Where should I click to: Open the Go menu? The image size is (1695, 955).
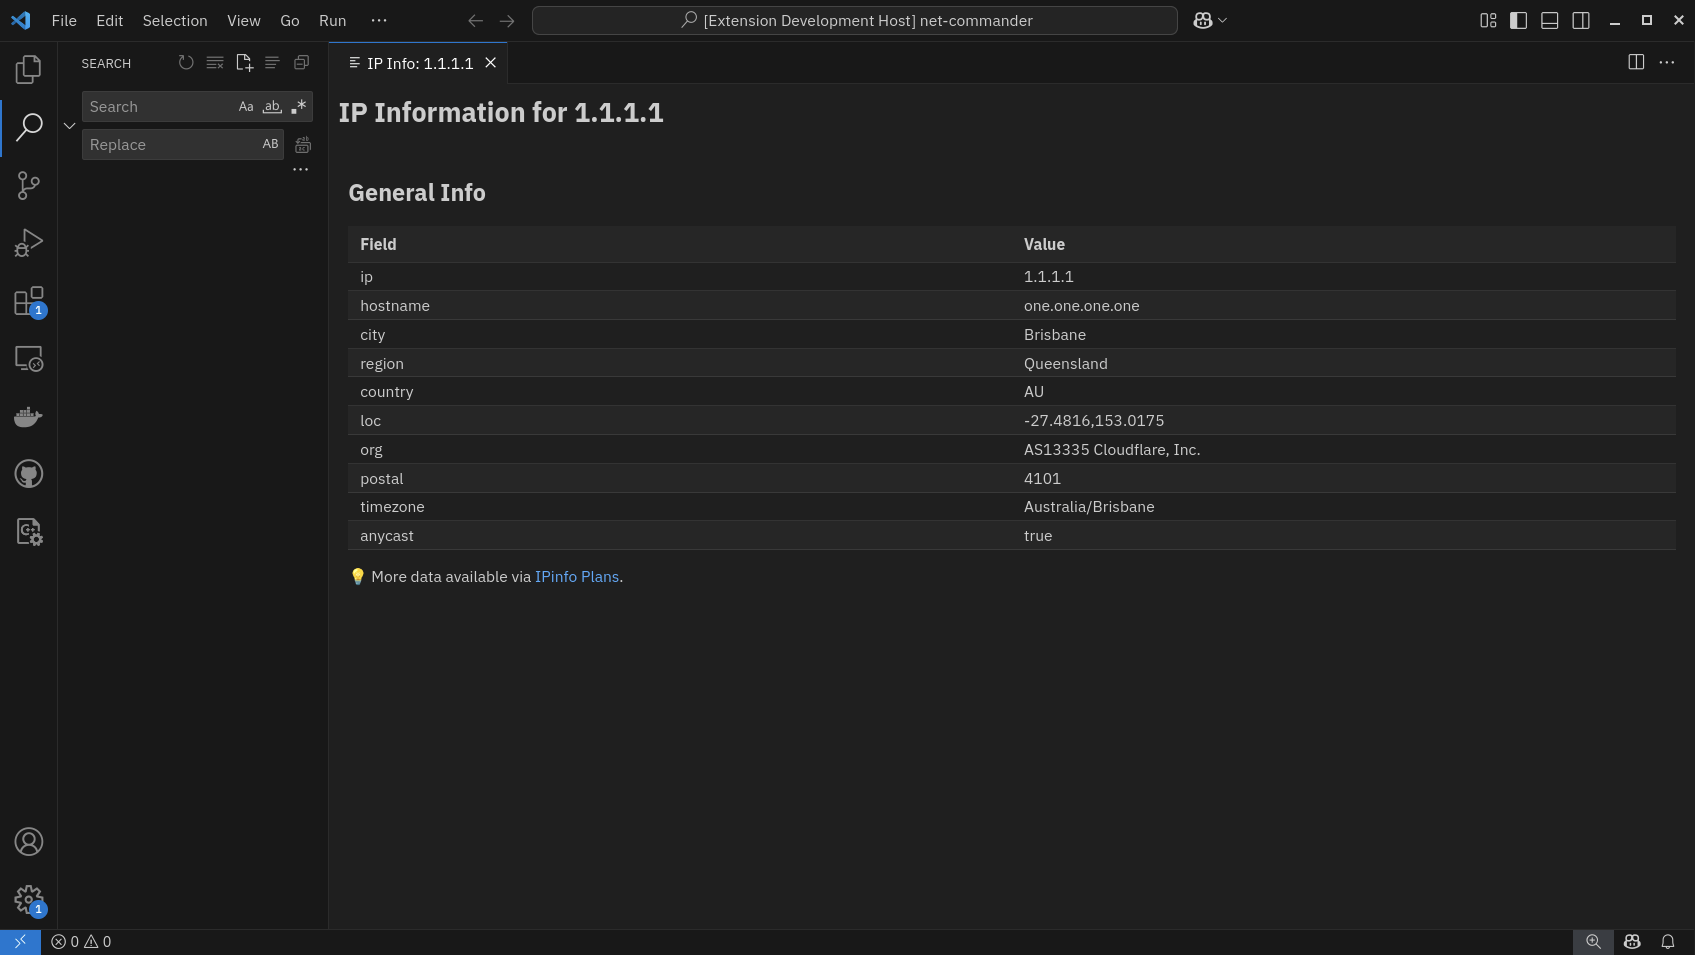click(x=290, y=20)
